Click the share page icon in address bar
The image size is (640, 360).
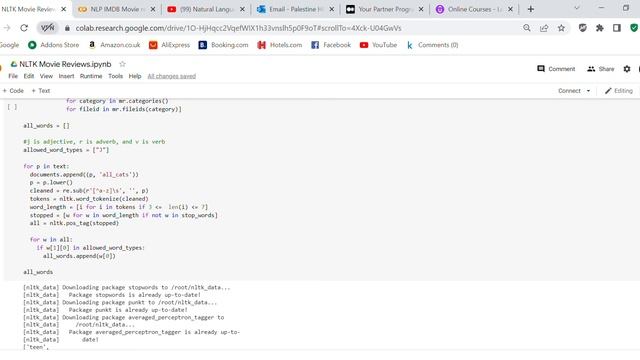(x=544, y=28)
